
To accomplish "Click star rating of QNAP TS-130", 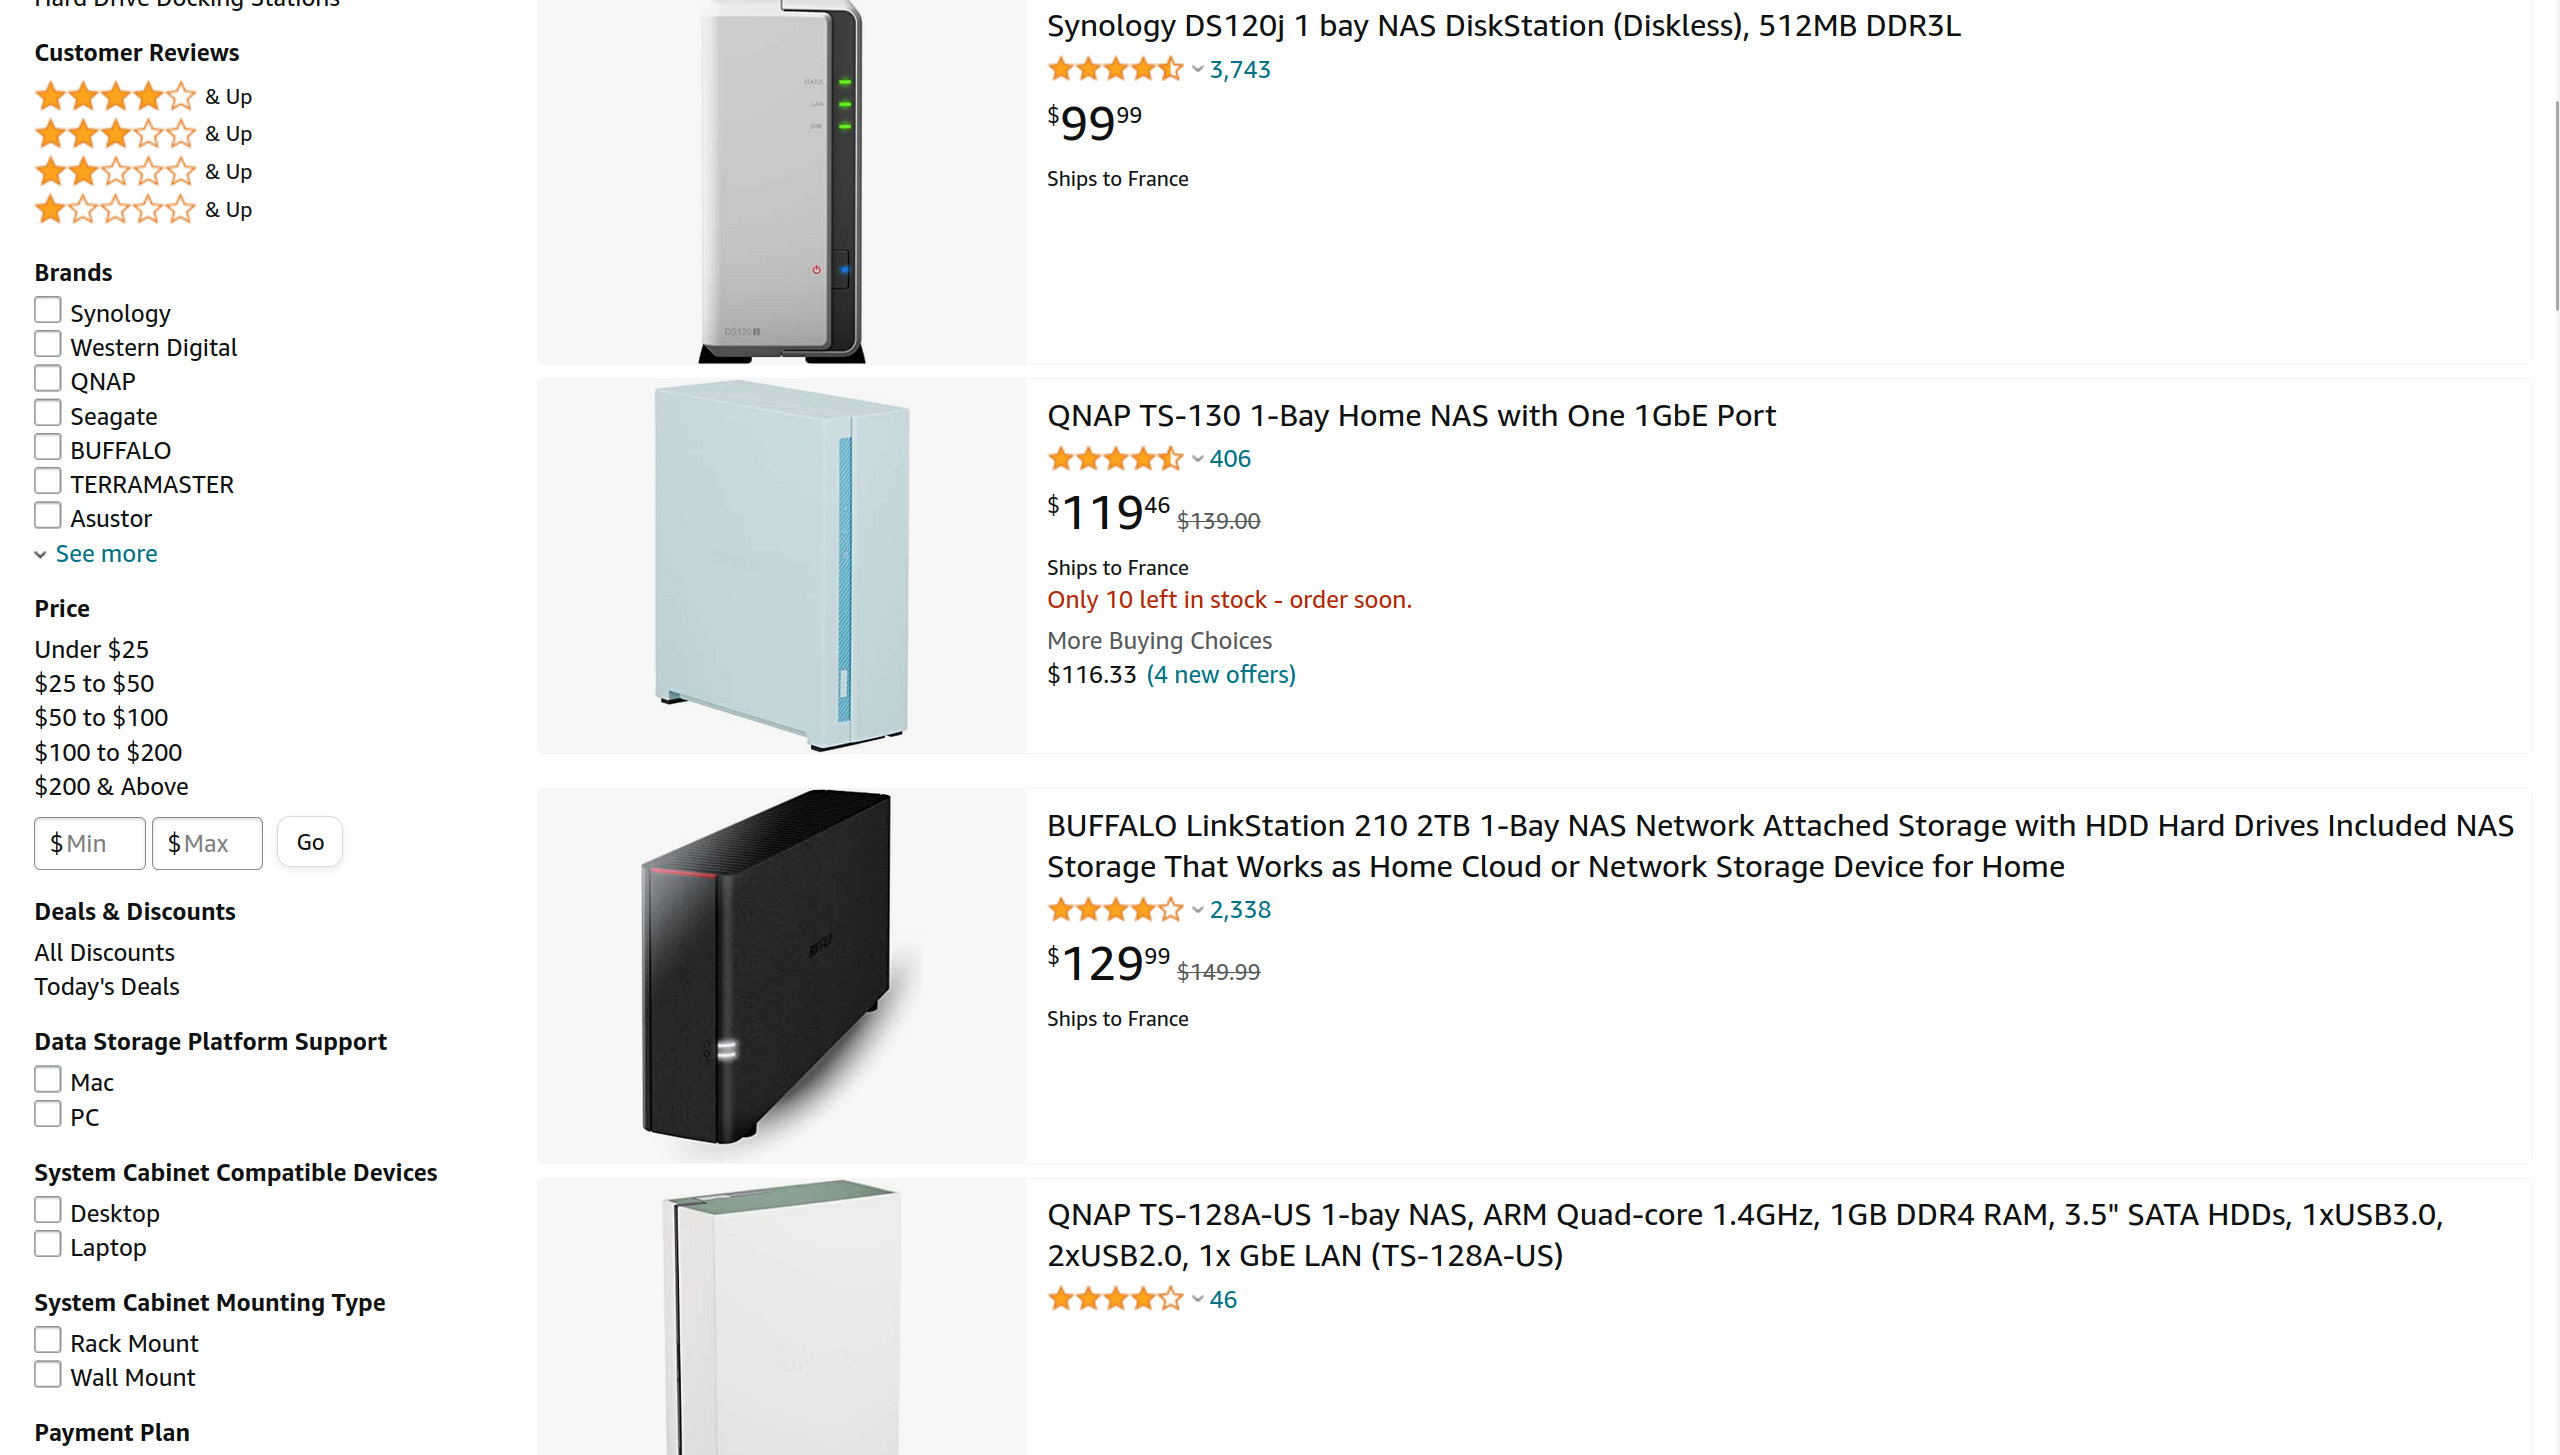I will (x=1115, y=459).
